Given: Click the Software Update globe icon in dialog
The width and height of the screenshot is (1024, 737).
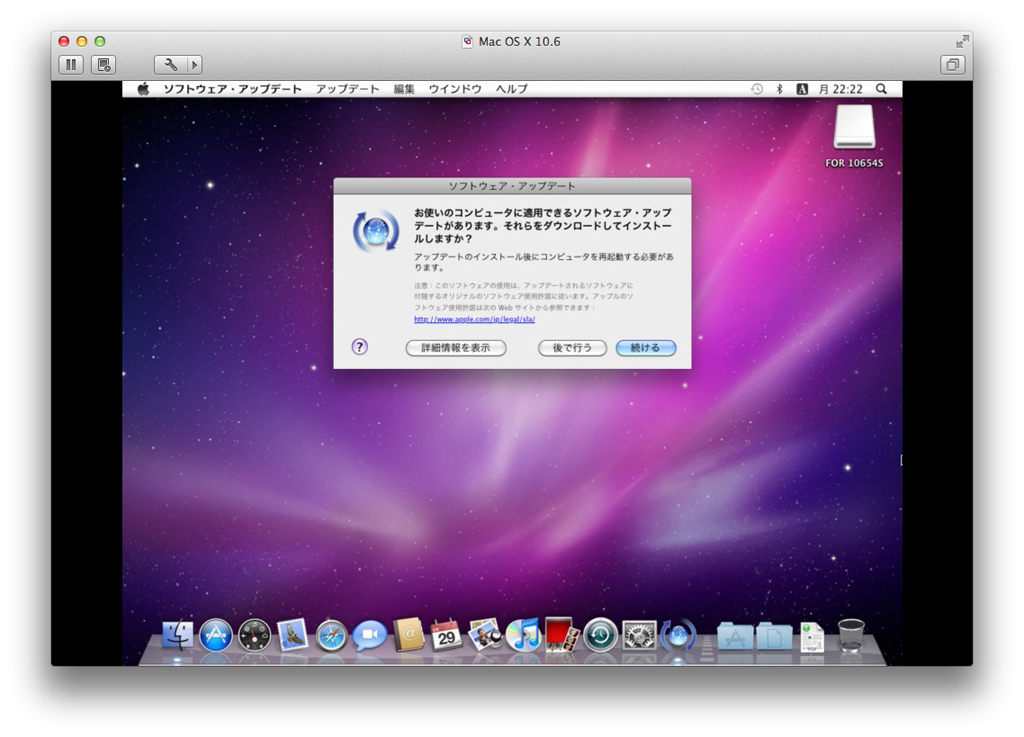Looking at the screenshot, I should click(x=376, y=231).
